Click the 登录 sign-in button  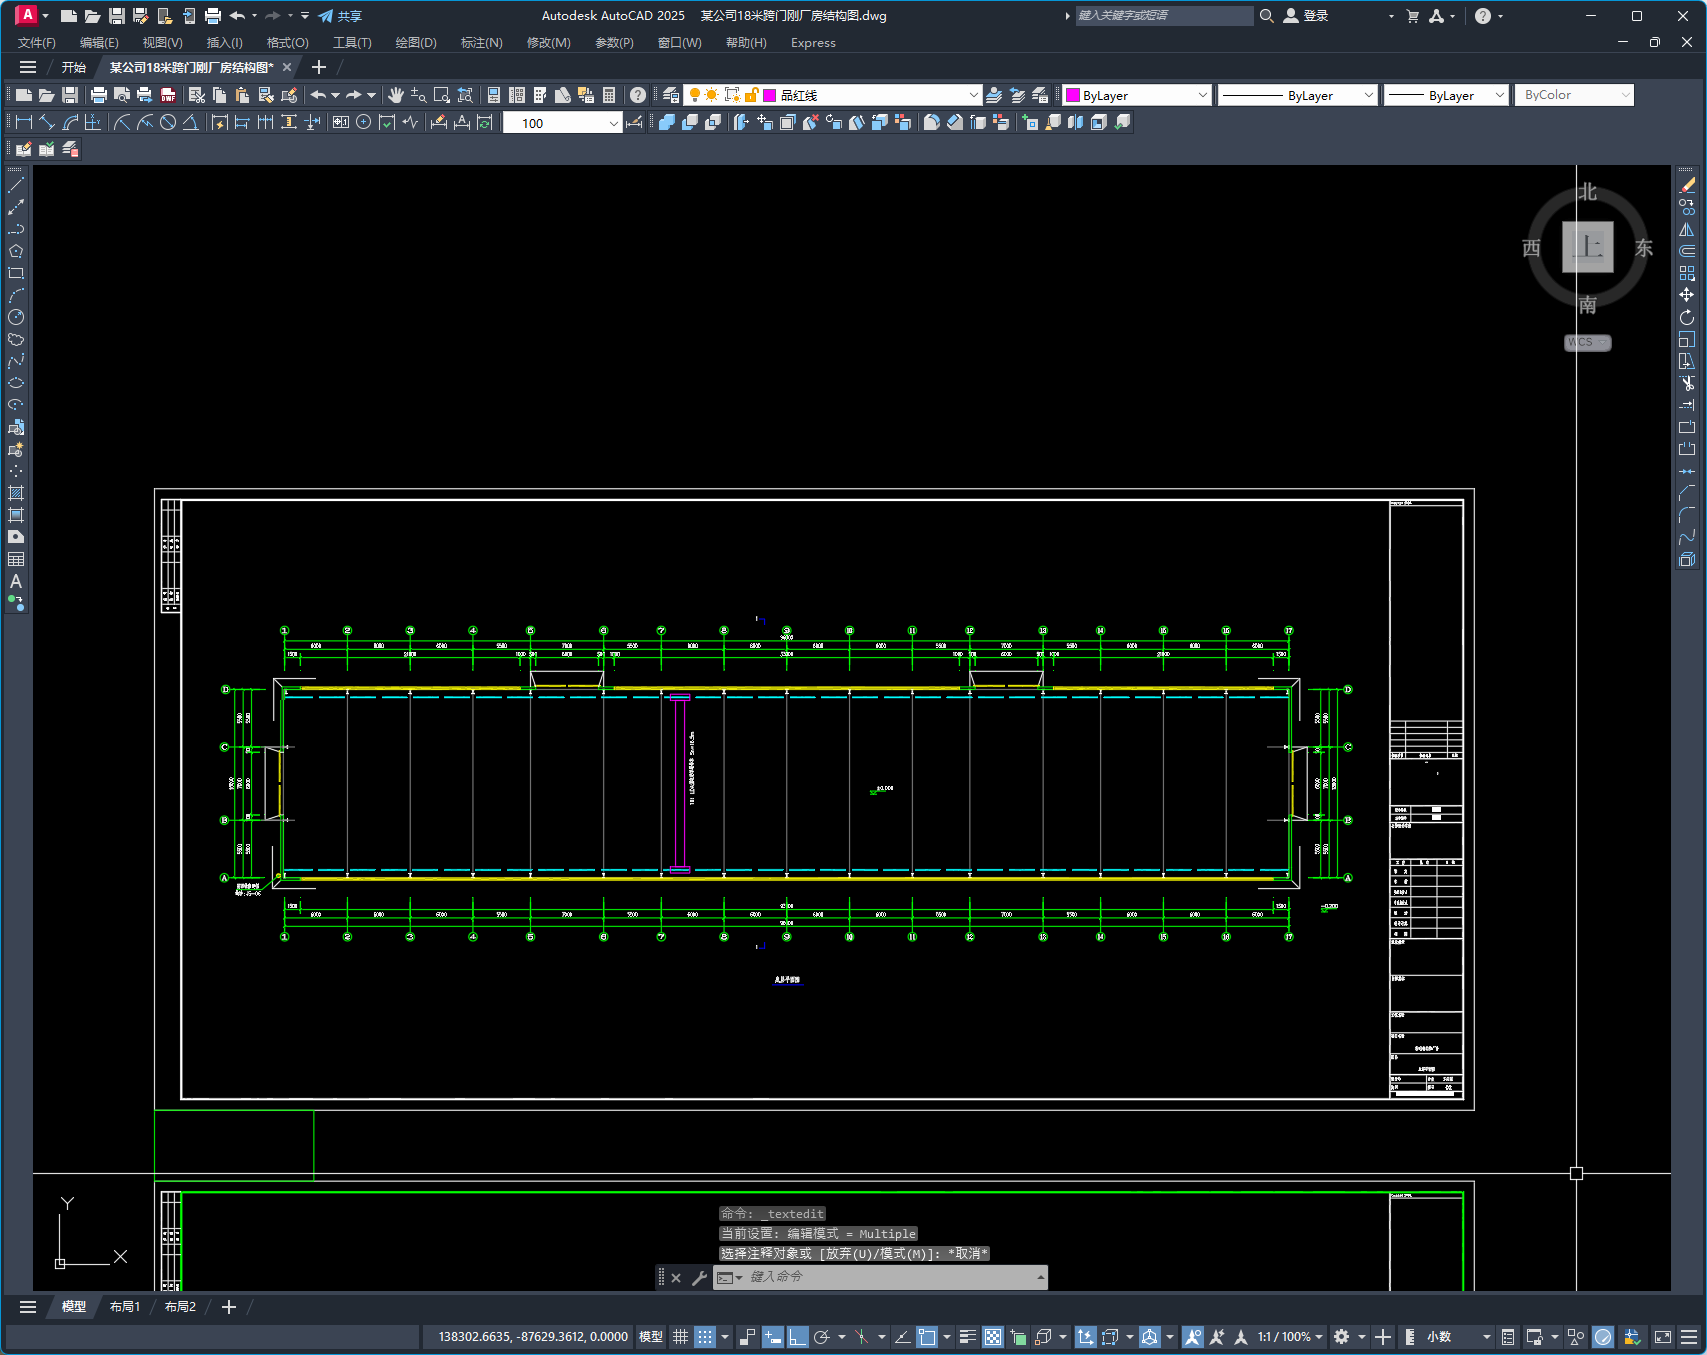(x=1306, y=16)
